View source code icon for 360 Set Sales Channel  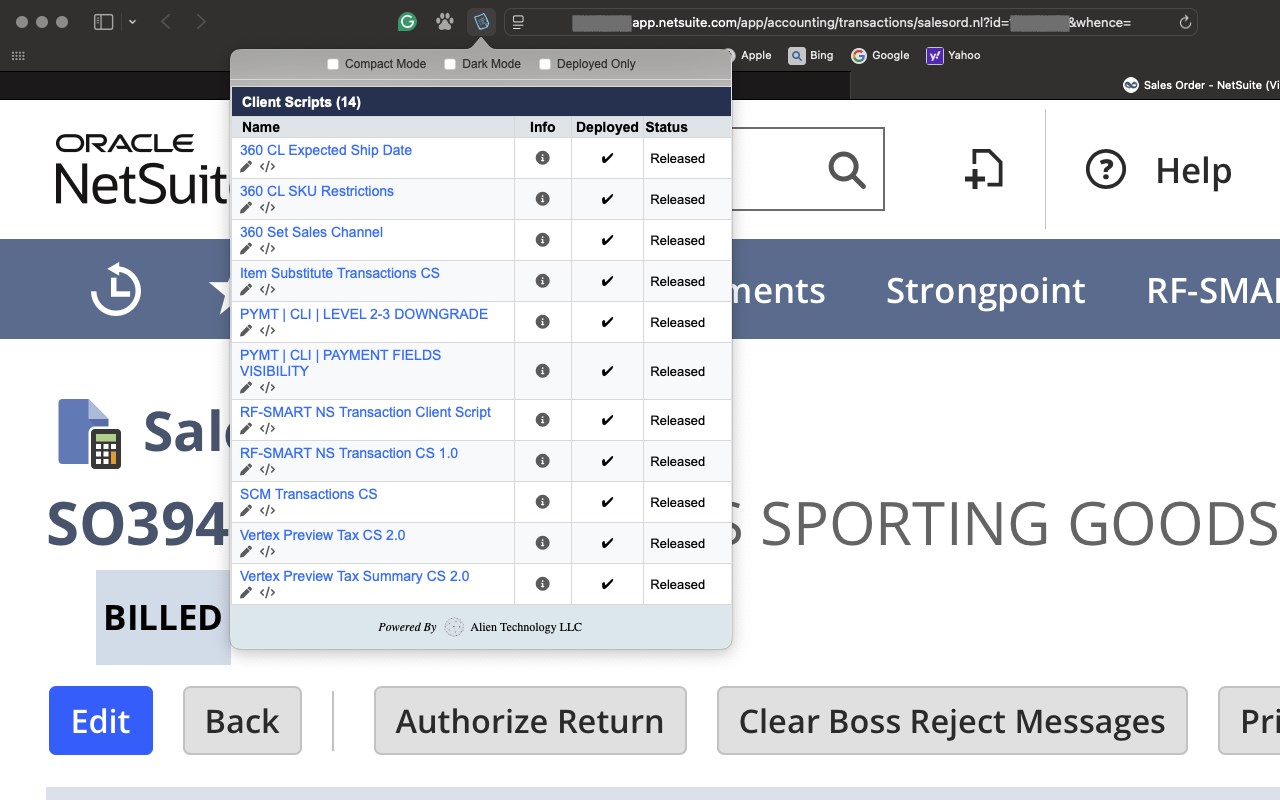(x=267, y=249)
